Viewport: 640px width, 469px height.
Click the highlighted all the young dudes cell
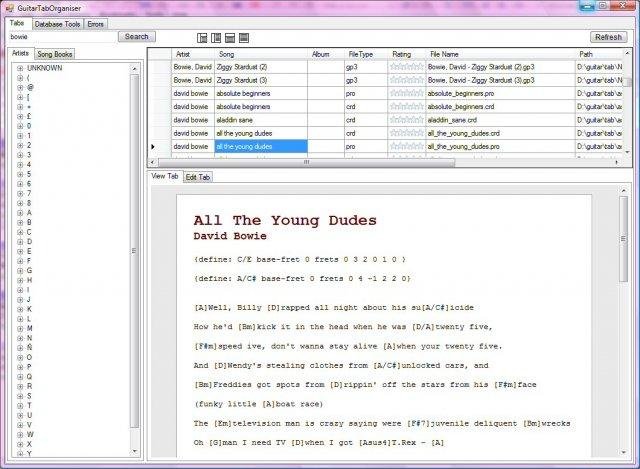261,147
